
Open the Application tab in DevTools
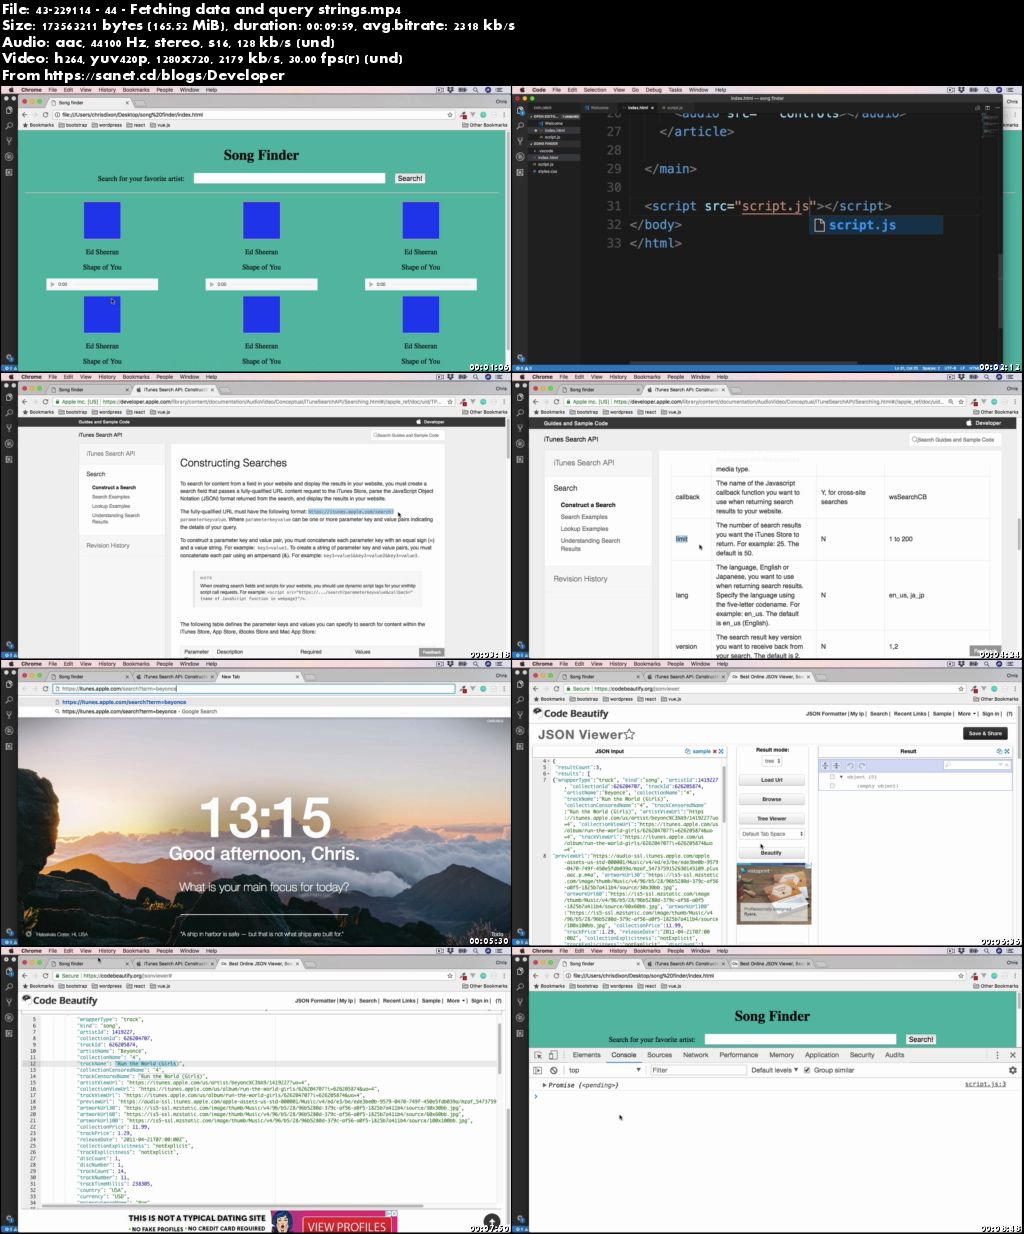point(822,1055)
